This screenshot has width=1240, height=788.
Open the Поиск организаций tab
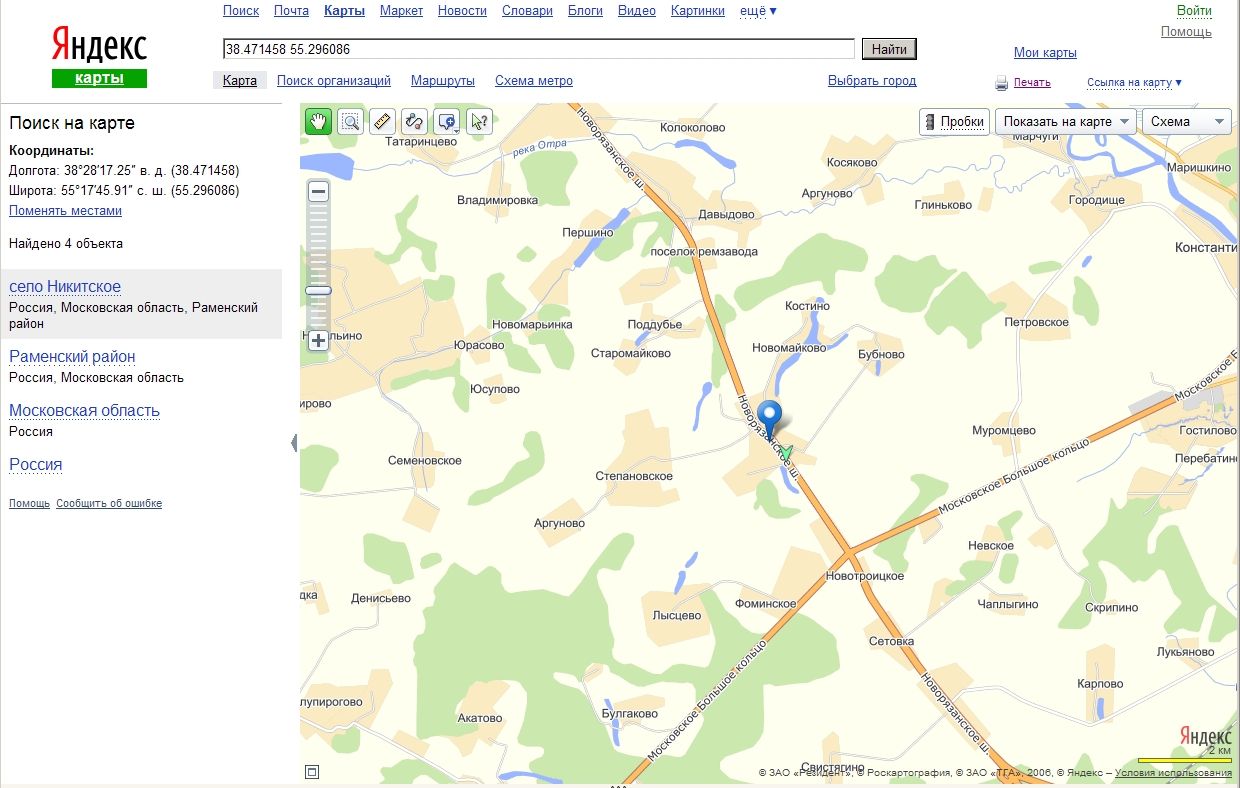[334, 81]
